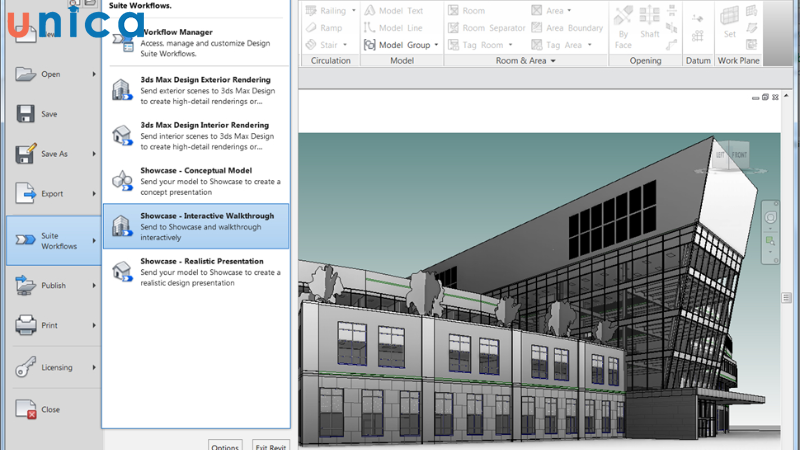Expand the Open submenu arrow
800x450 pixels.
pos(94,74)
